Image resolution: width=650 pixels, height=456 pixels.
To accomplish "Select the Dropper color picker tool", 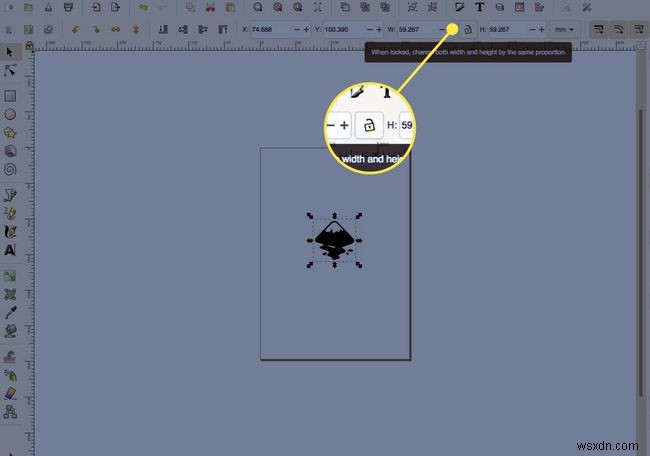I will (x=10, y=313).
